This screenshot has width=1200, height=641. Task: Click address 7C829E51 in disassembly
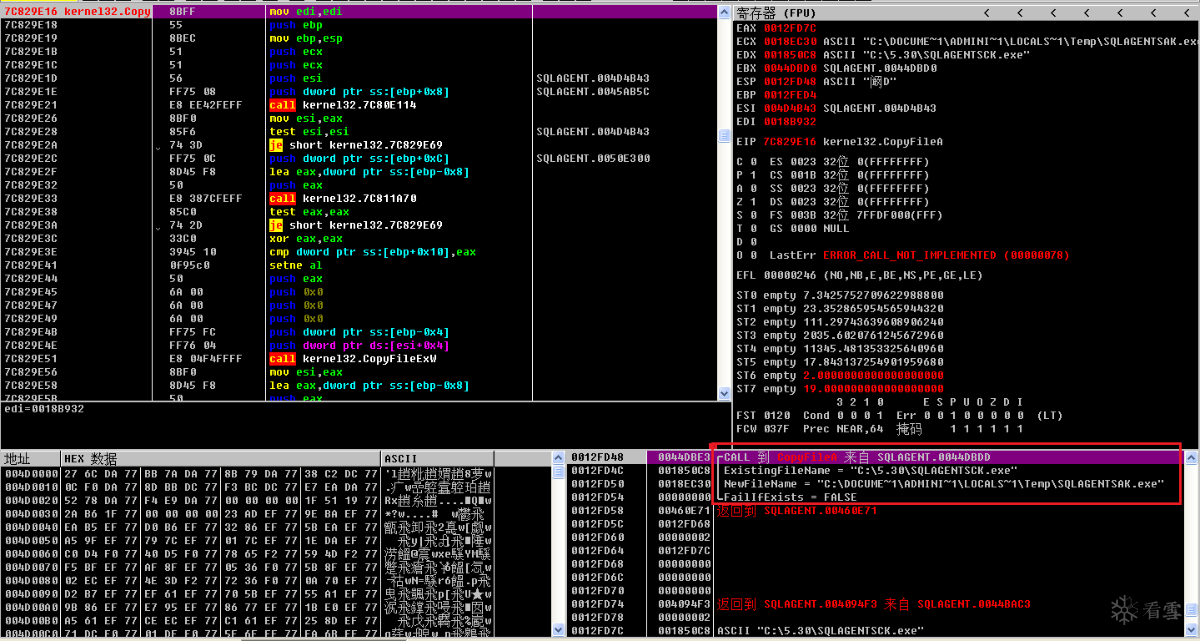[x=31, y=358]
